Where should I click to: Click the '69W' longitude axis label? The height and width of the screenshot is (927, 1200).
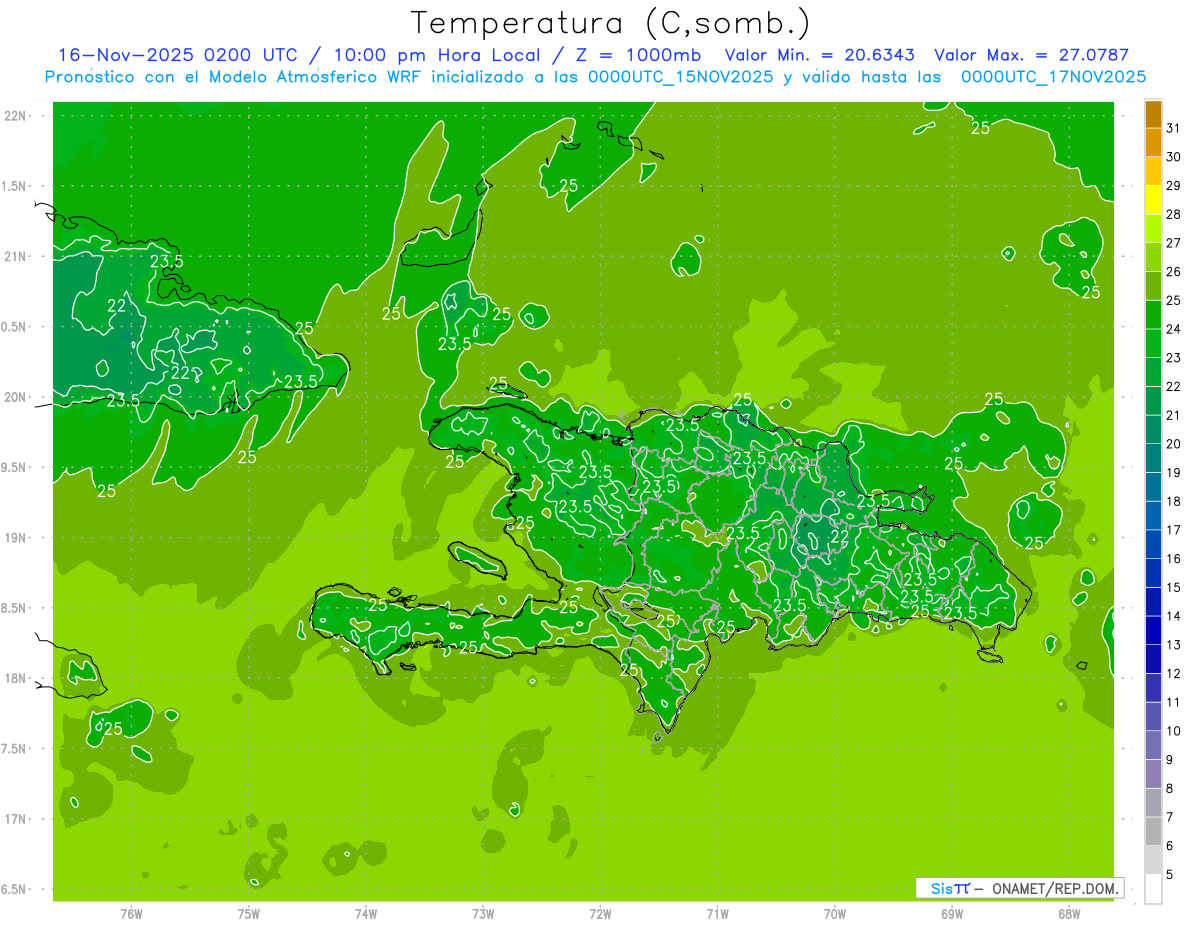(x=952, y=914)
